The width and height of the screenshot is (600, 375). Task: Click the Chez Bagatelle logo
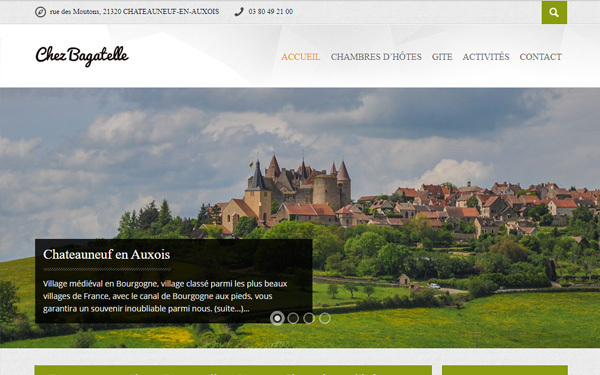click(82, 56)
